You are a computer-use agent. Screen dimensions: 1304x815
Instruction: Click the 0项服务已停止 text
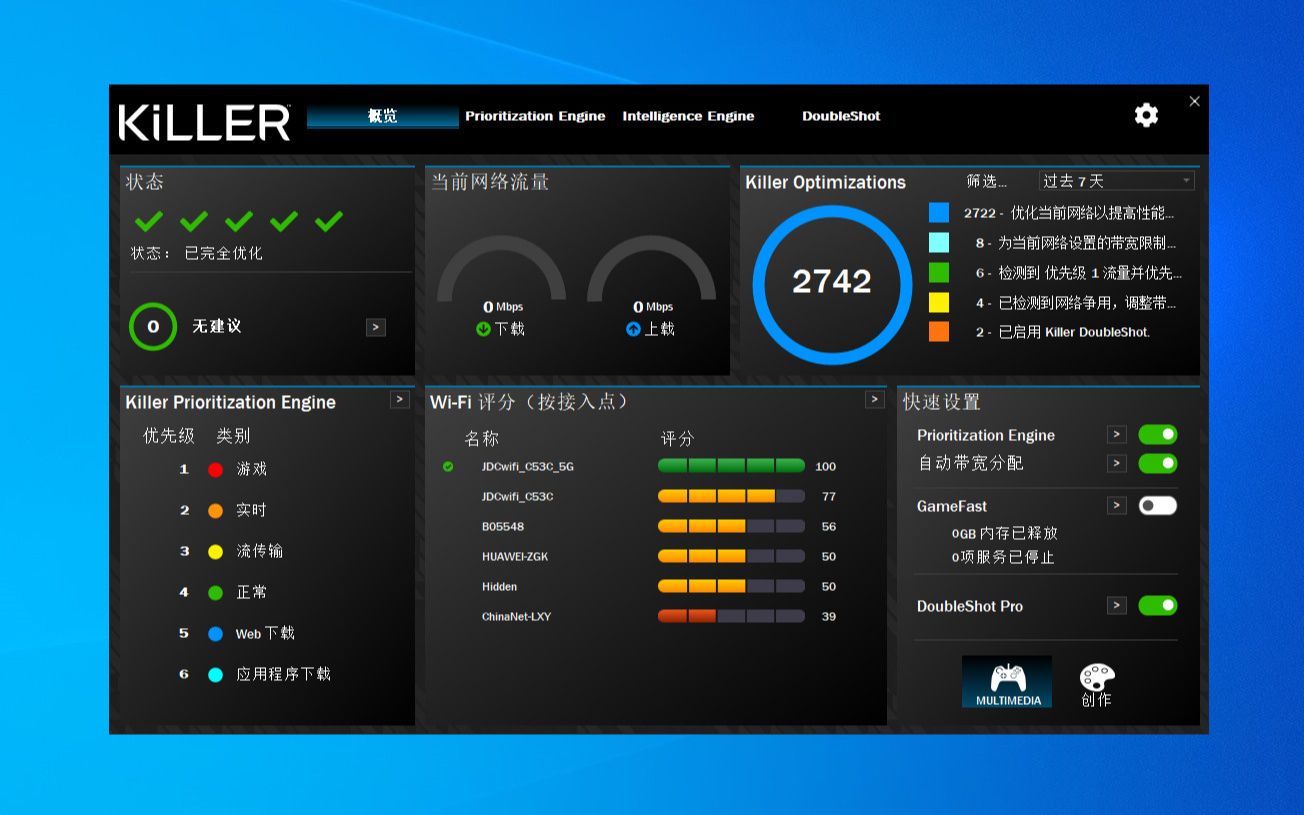(x=1002, y=558)
